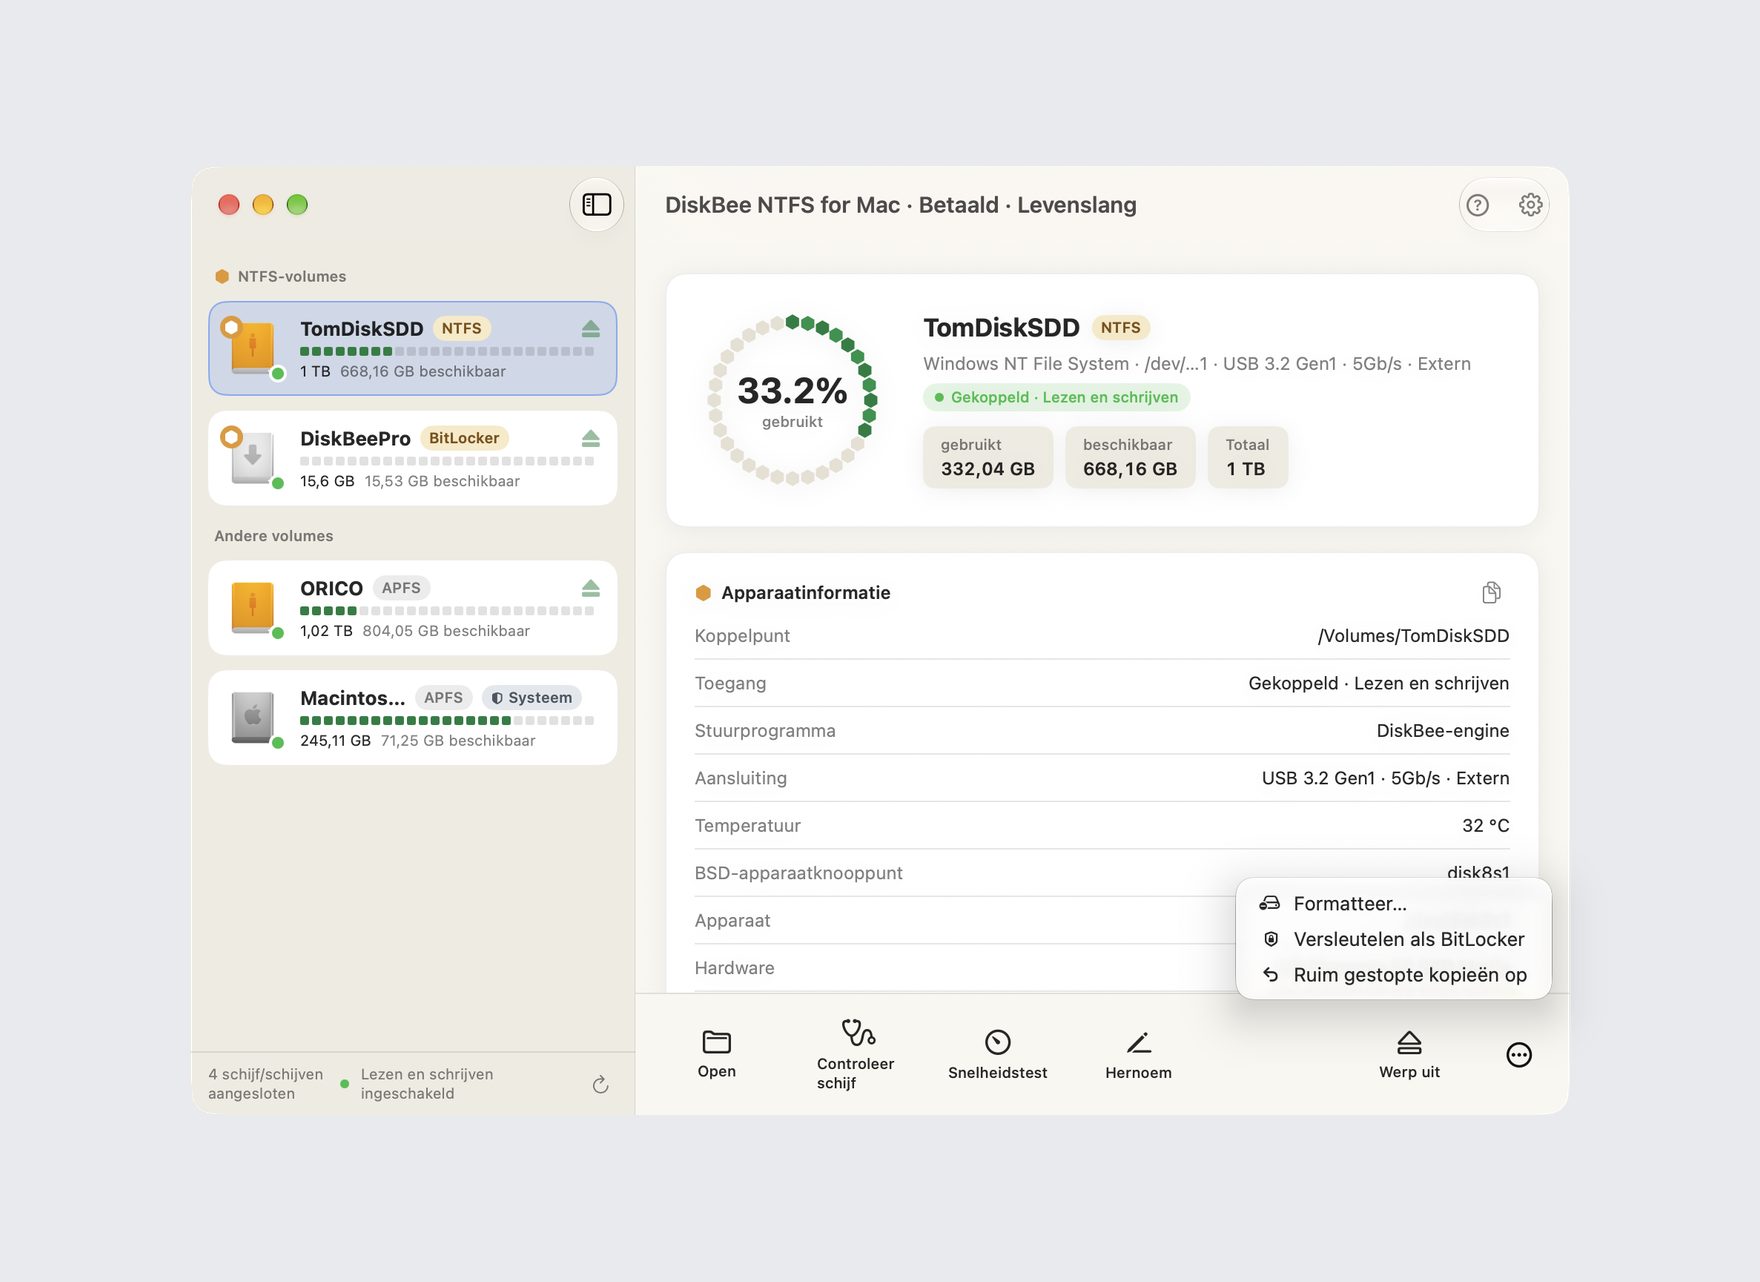Image resolution: width=1760 pixels, height=1282 pixels.
Task: Open the TomDiskSDD volume folder
Action: tap(716, 1054)
